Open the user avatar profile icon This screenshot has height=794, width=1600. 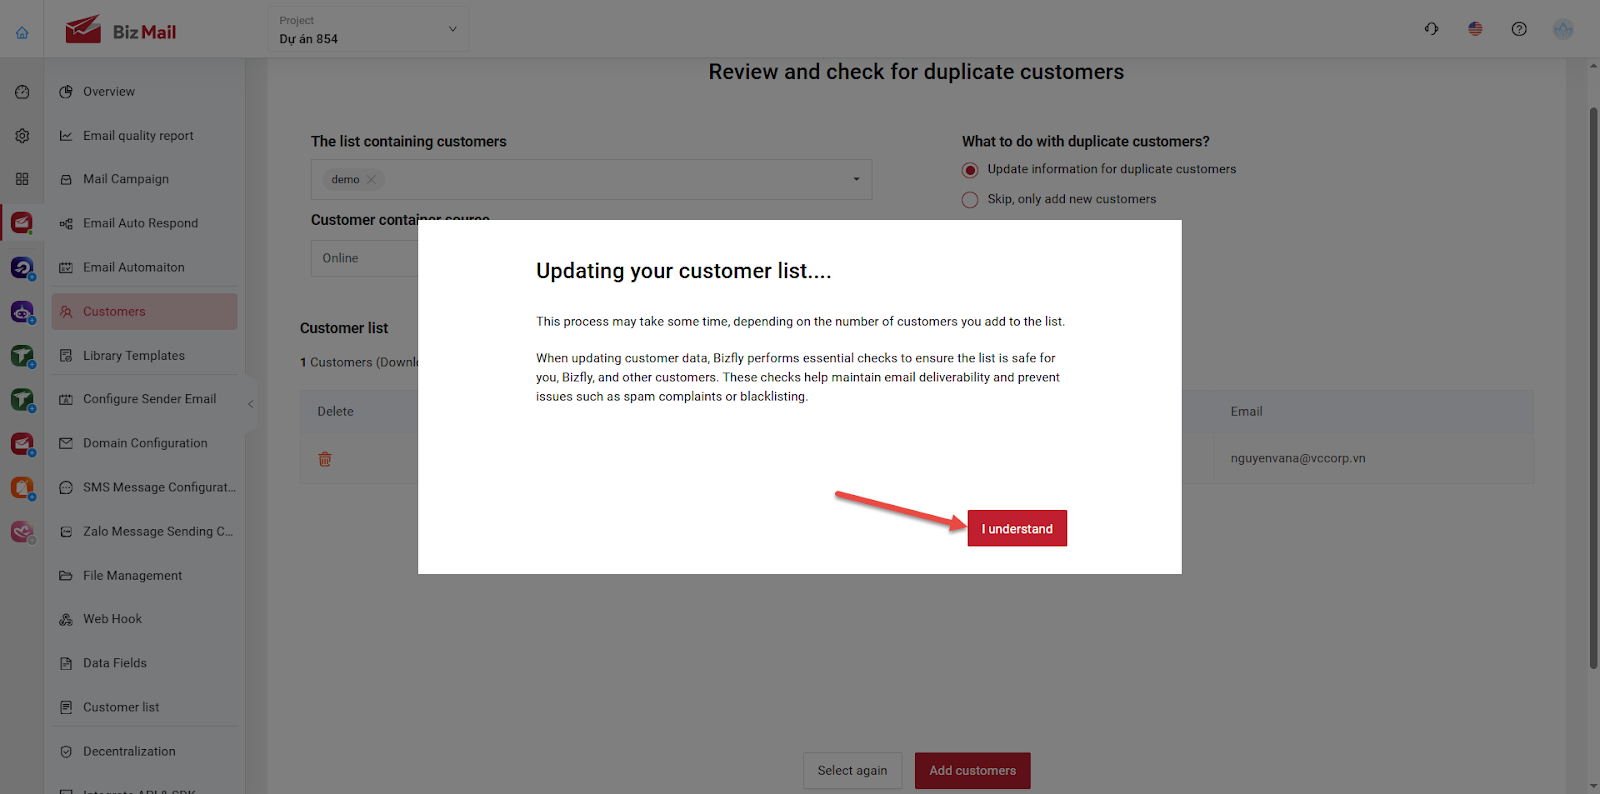[x=1563, y=29]
